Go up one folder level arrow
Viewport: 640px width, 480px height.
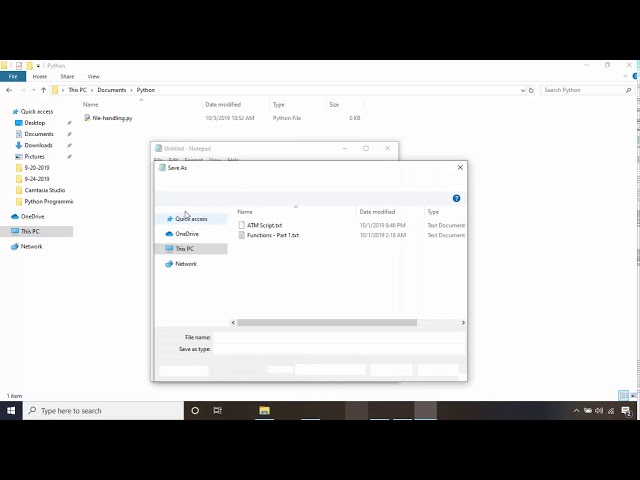coord(43,90)
